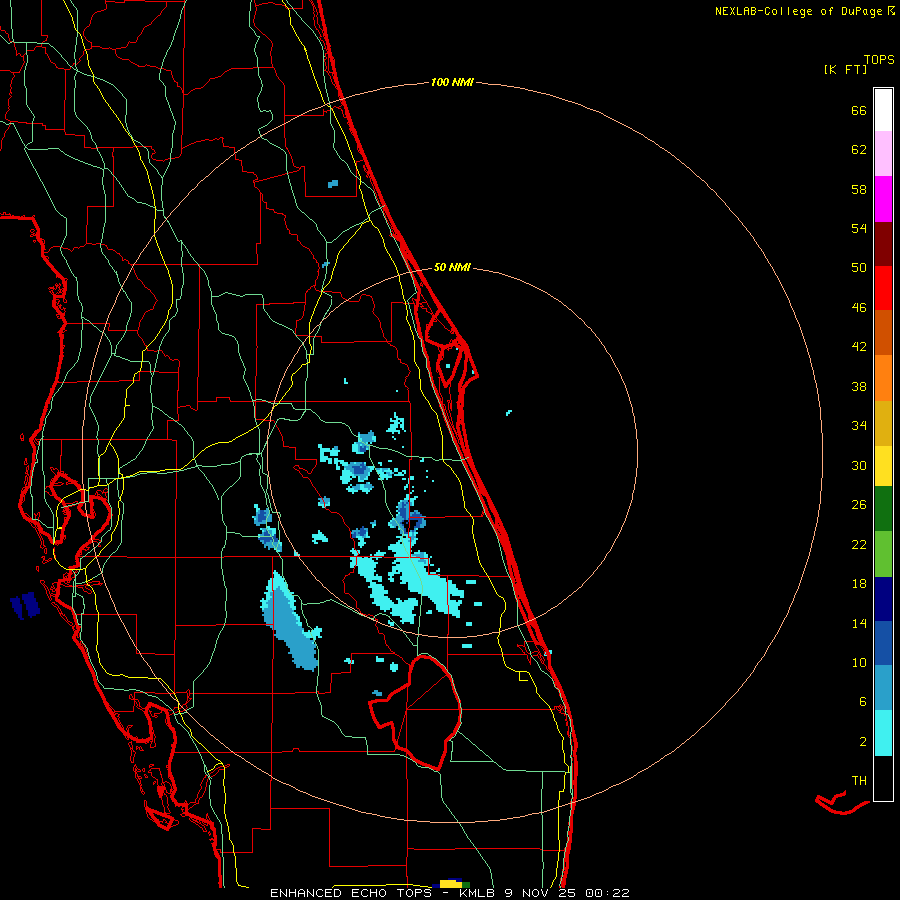Screen dimensions: 900x900
Task: Click the bright red 46-50 K FT legend swatch
Action: [x=883, y=288]
